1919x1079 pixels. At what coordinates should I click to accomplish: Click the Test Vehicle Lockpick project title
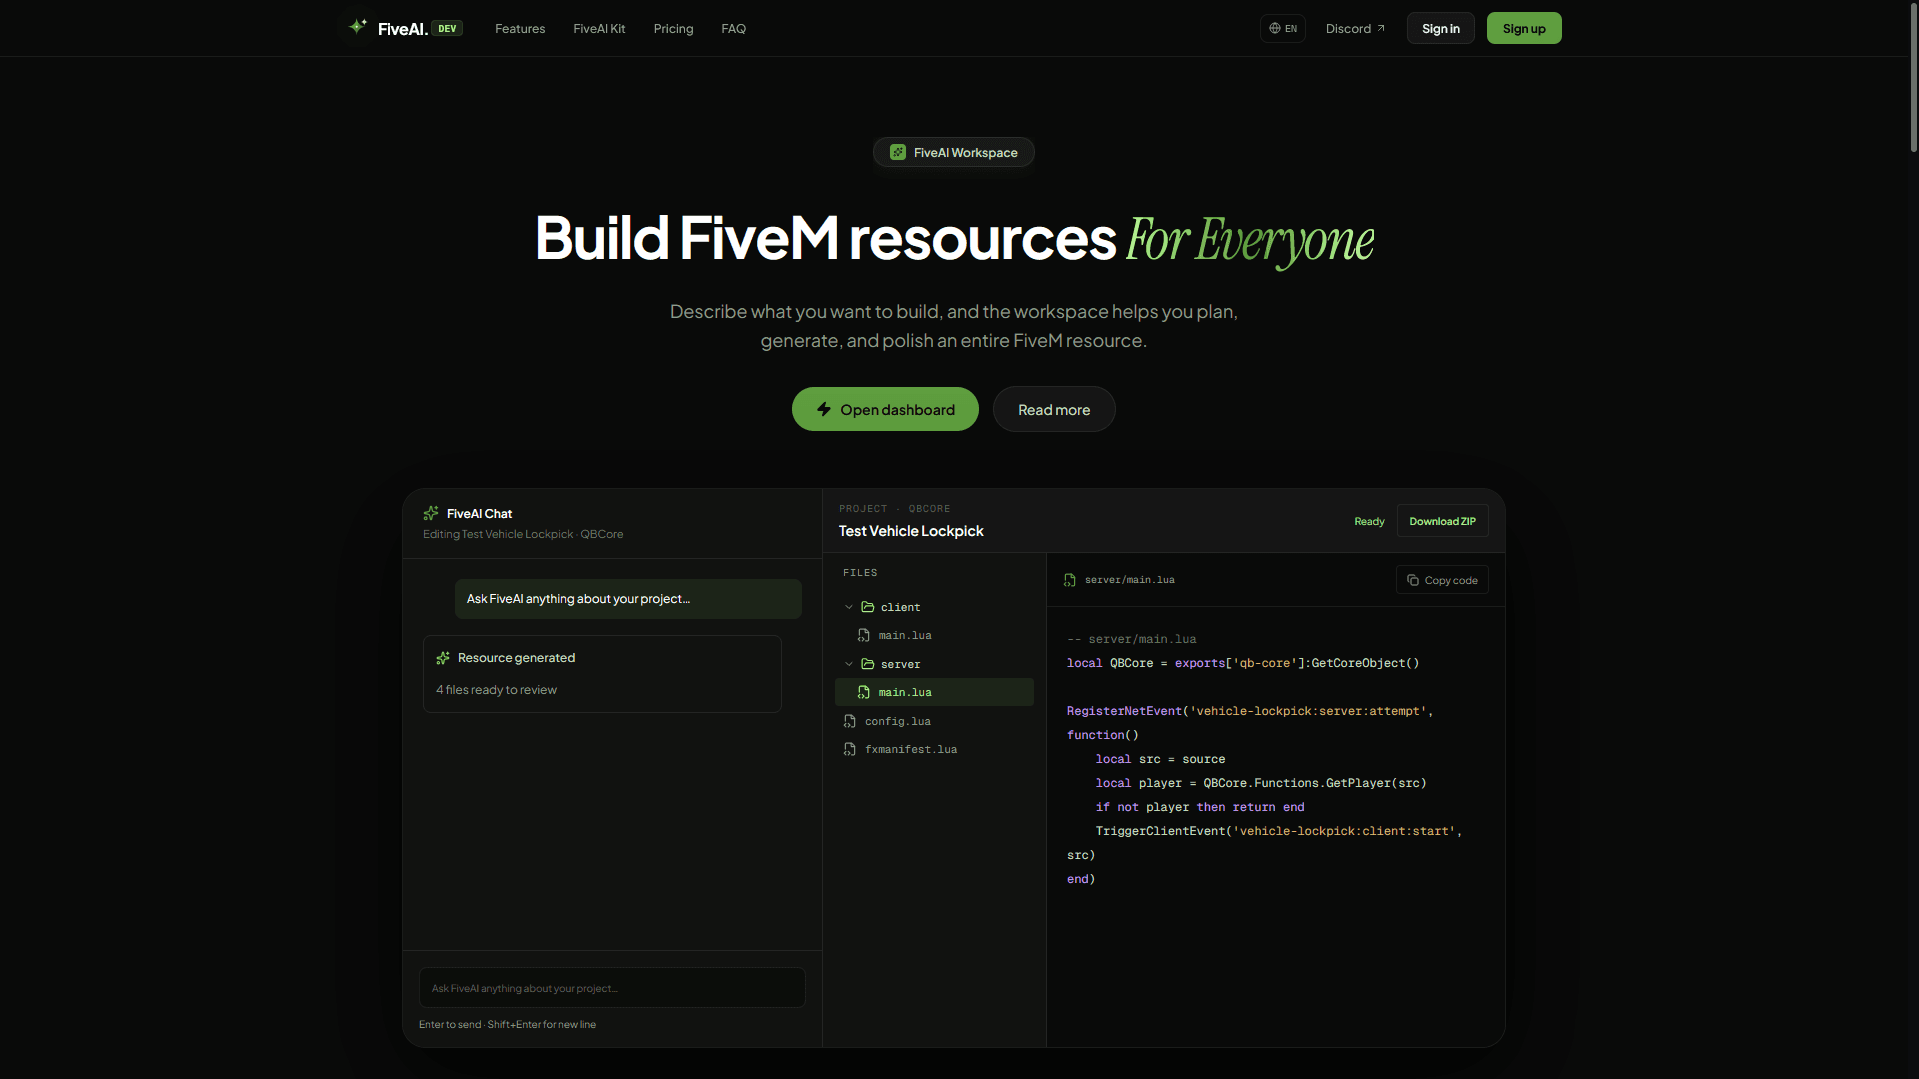pos(911,531)
